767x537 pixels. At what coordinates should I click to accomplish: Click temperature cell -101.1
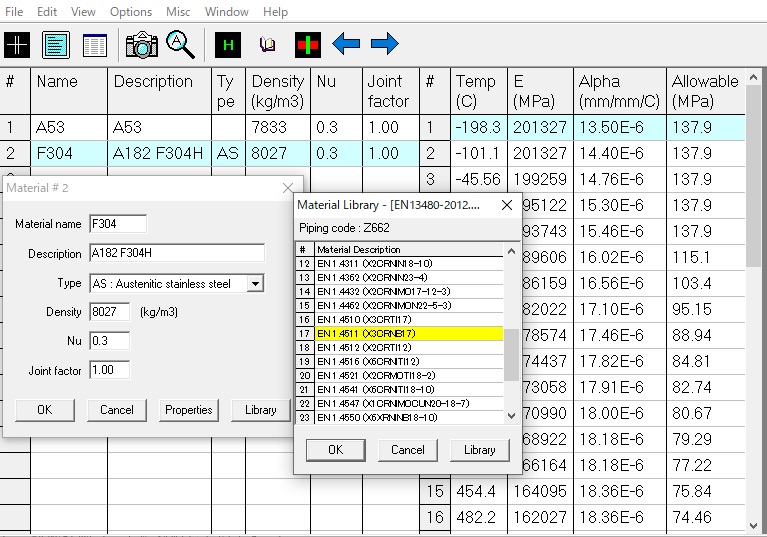point(479,154)
